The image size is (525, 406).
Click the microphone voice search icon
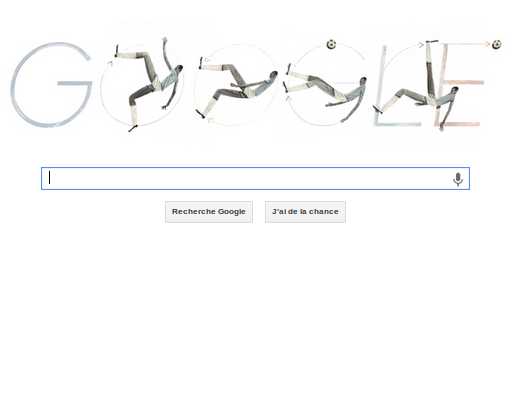click(458, 179)
